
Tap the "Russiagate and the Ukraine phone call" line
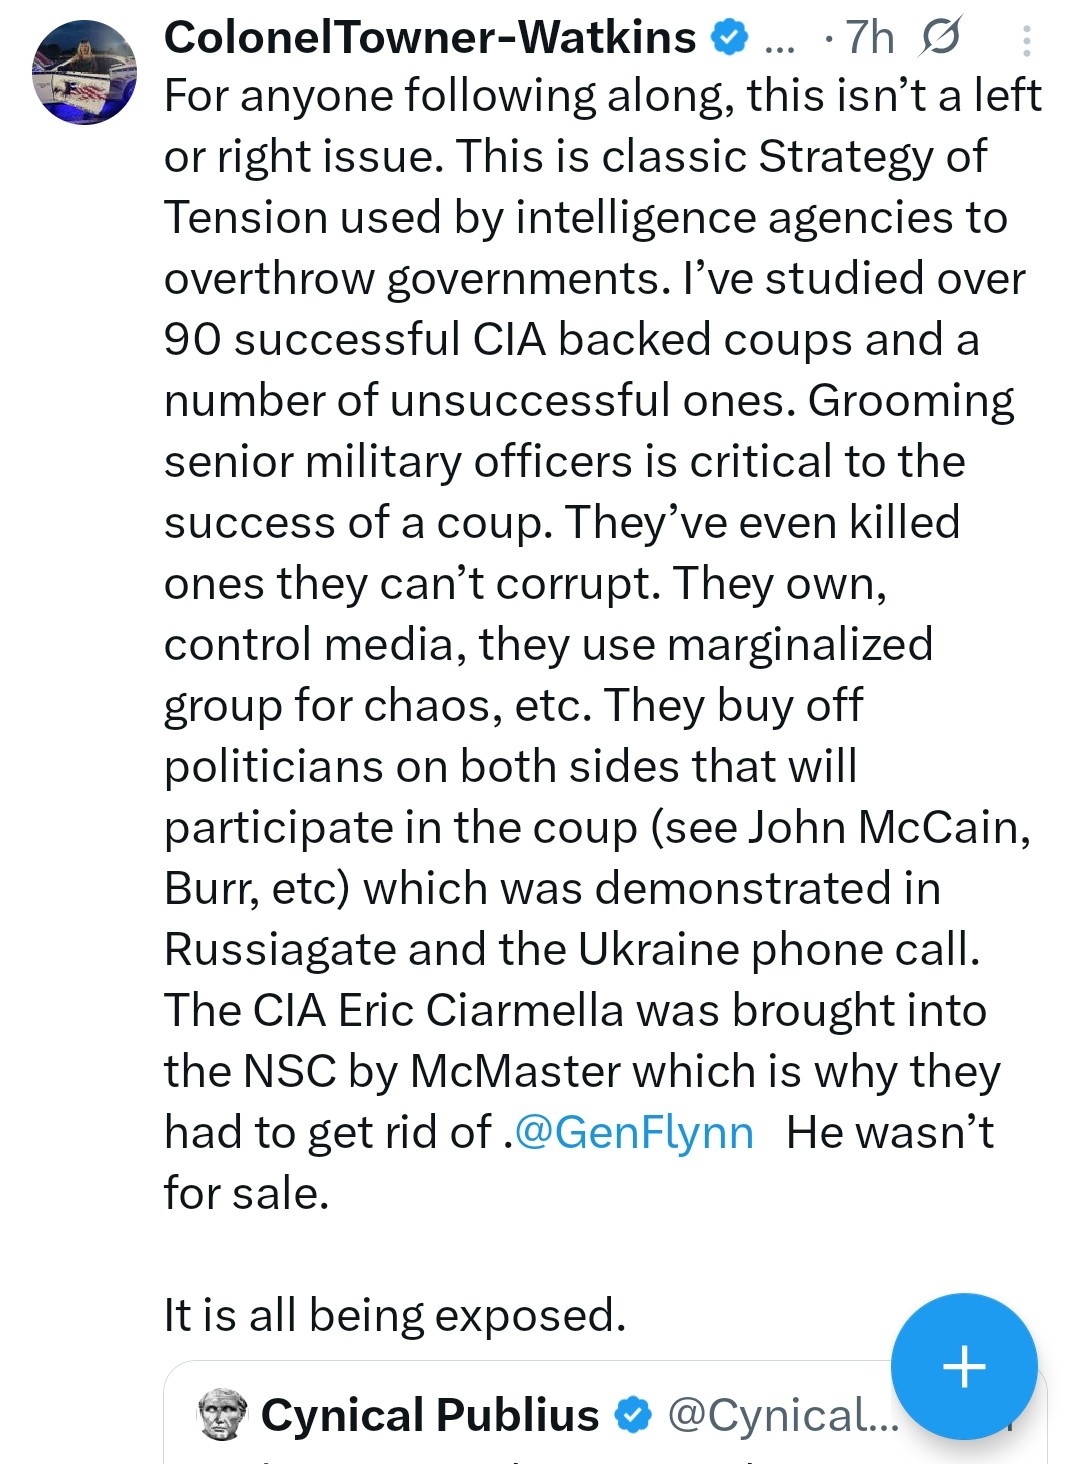click(x=571, y=949)
